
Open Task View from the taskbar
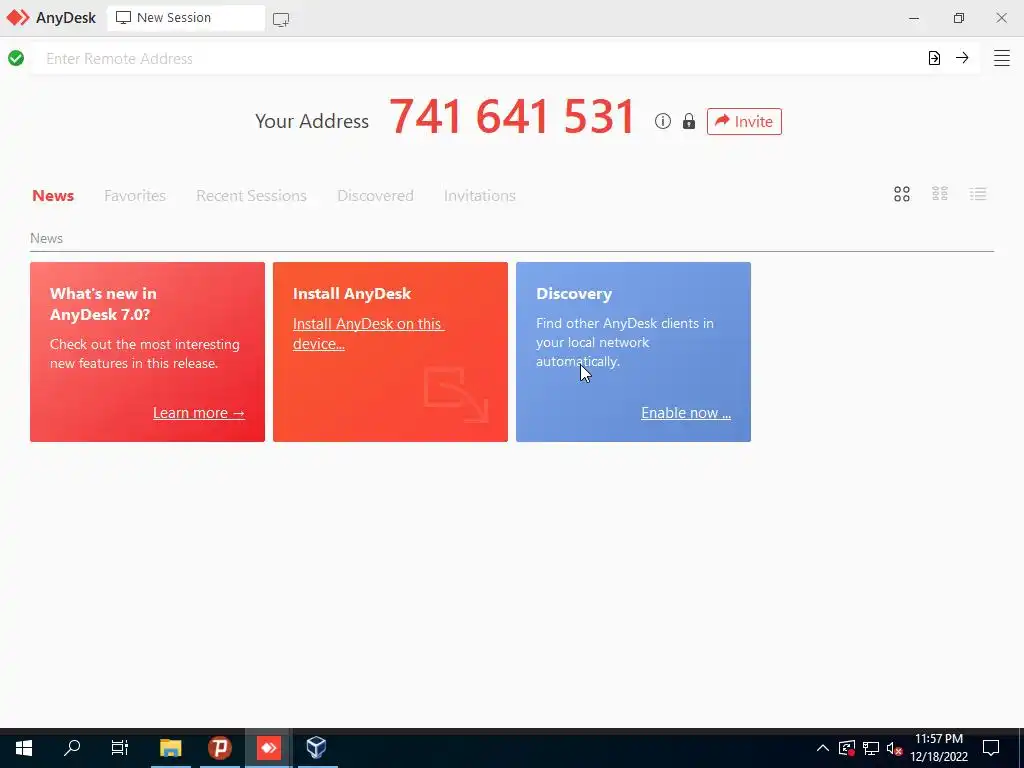pos(120,747)
